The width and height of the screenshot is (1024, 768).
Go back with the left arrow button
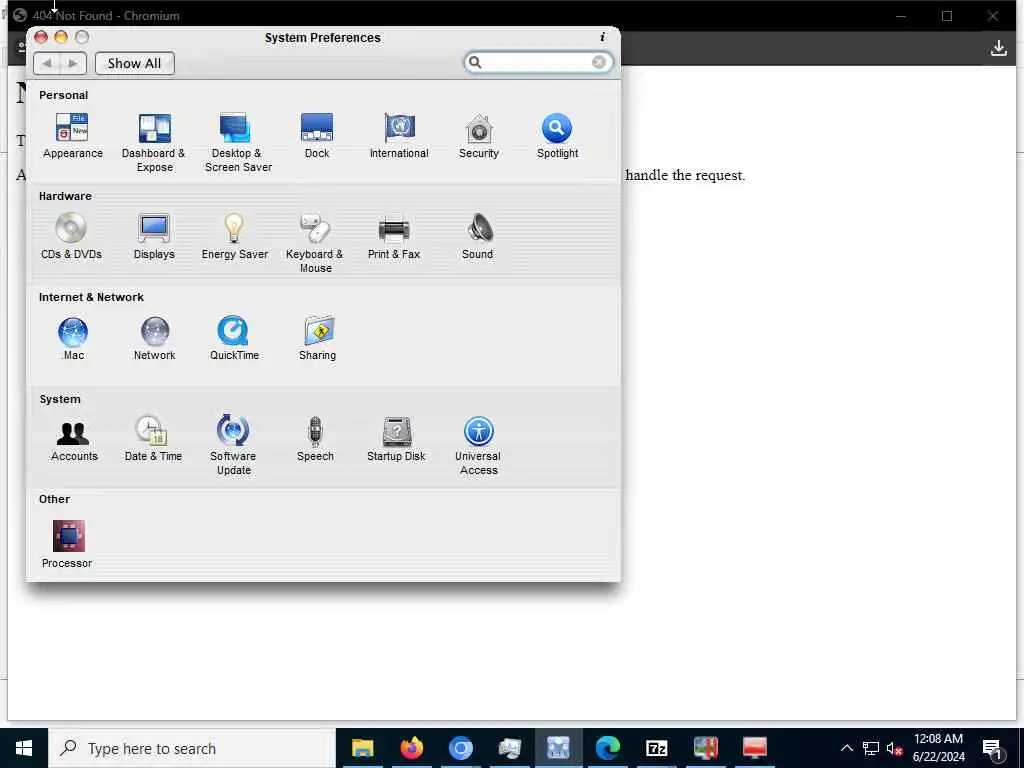tap(46, 63)
